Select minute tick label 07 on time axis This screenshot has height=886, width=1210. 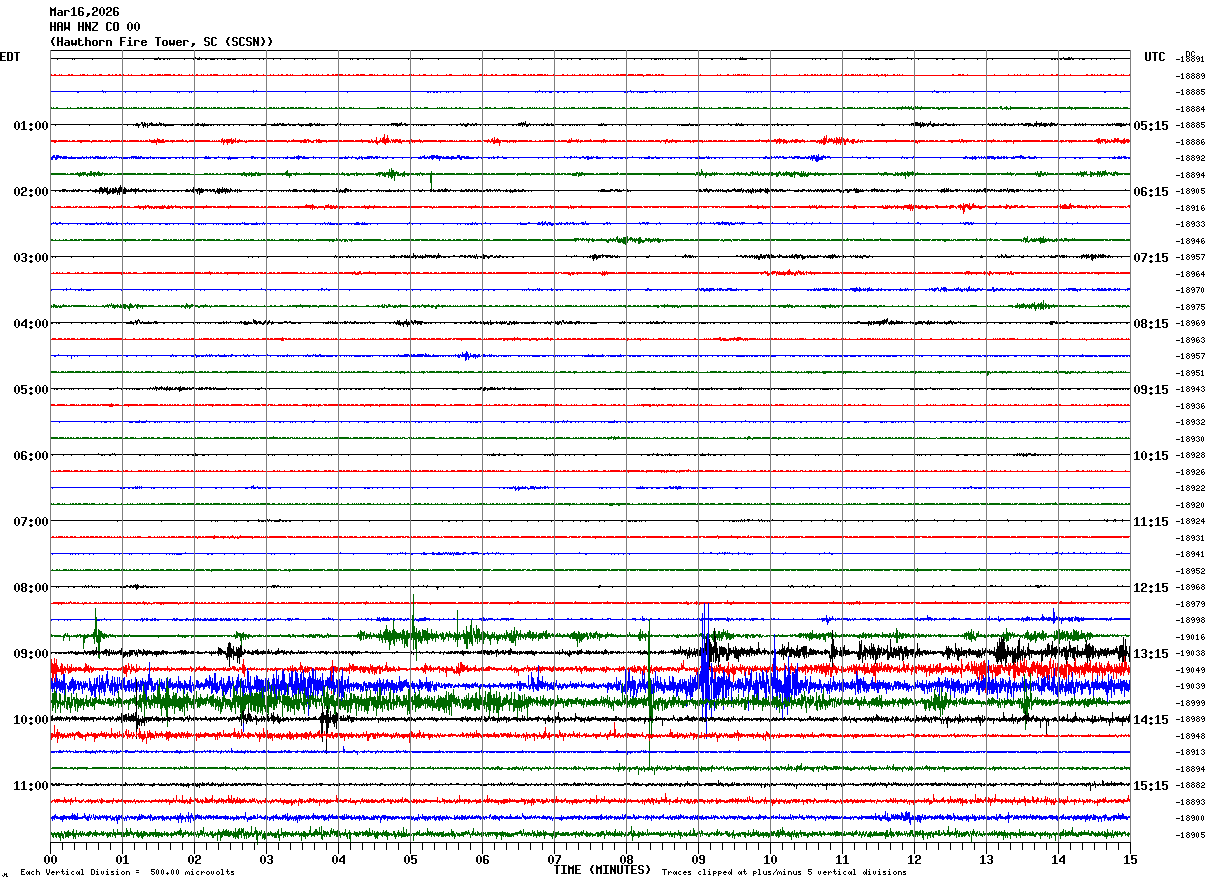pos(554,859)
